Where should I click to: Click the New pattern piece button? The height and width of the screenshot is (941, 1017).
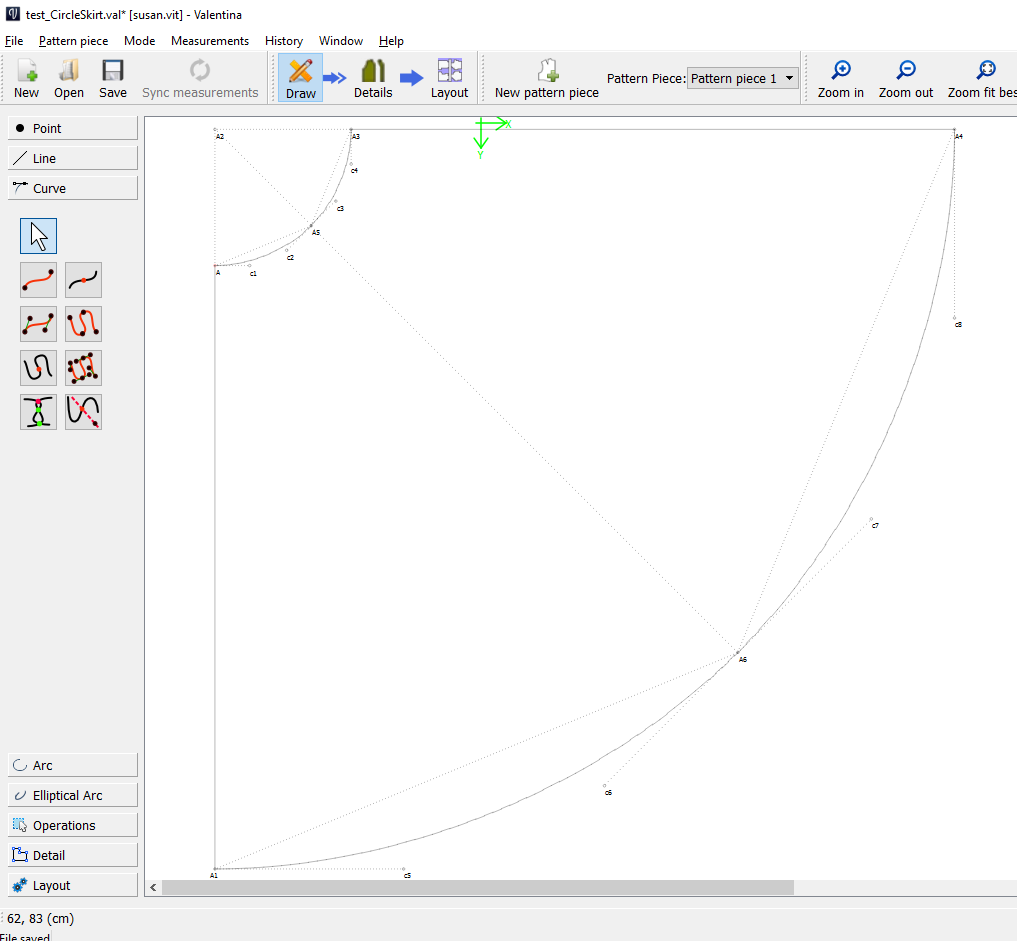tap(546, 78)
